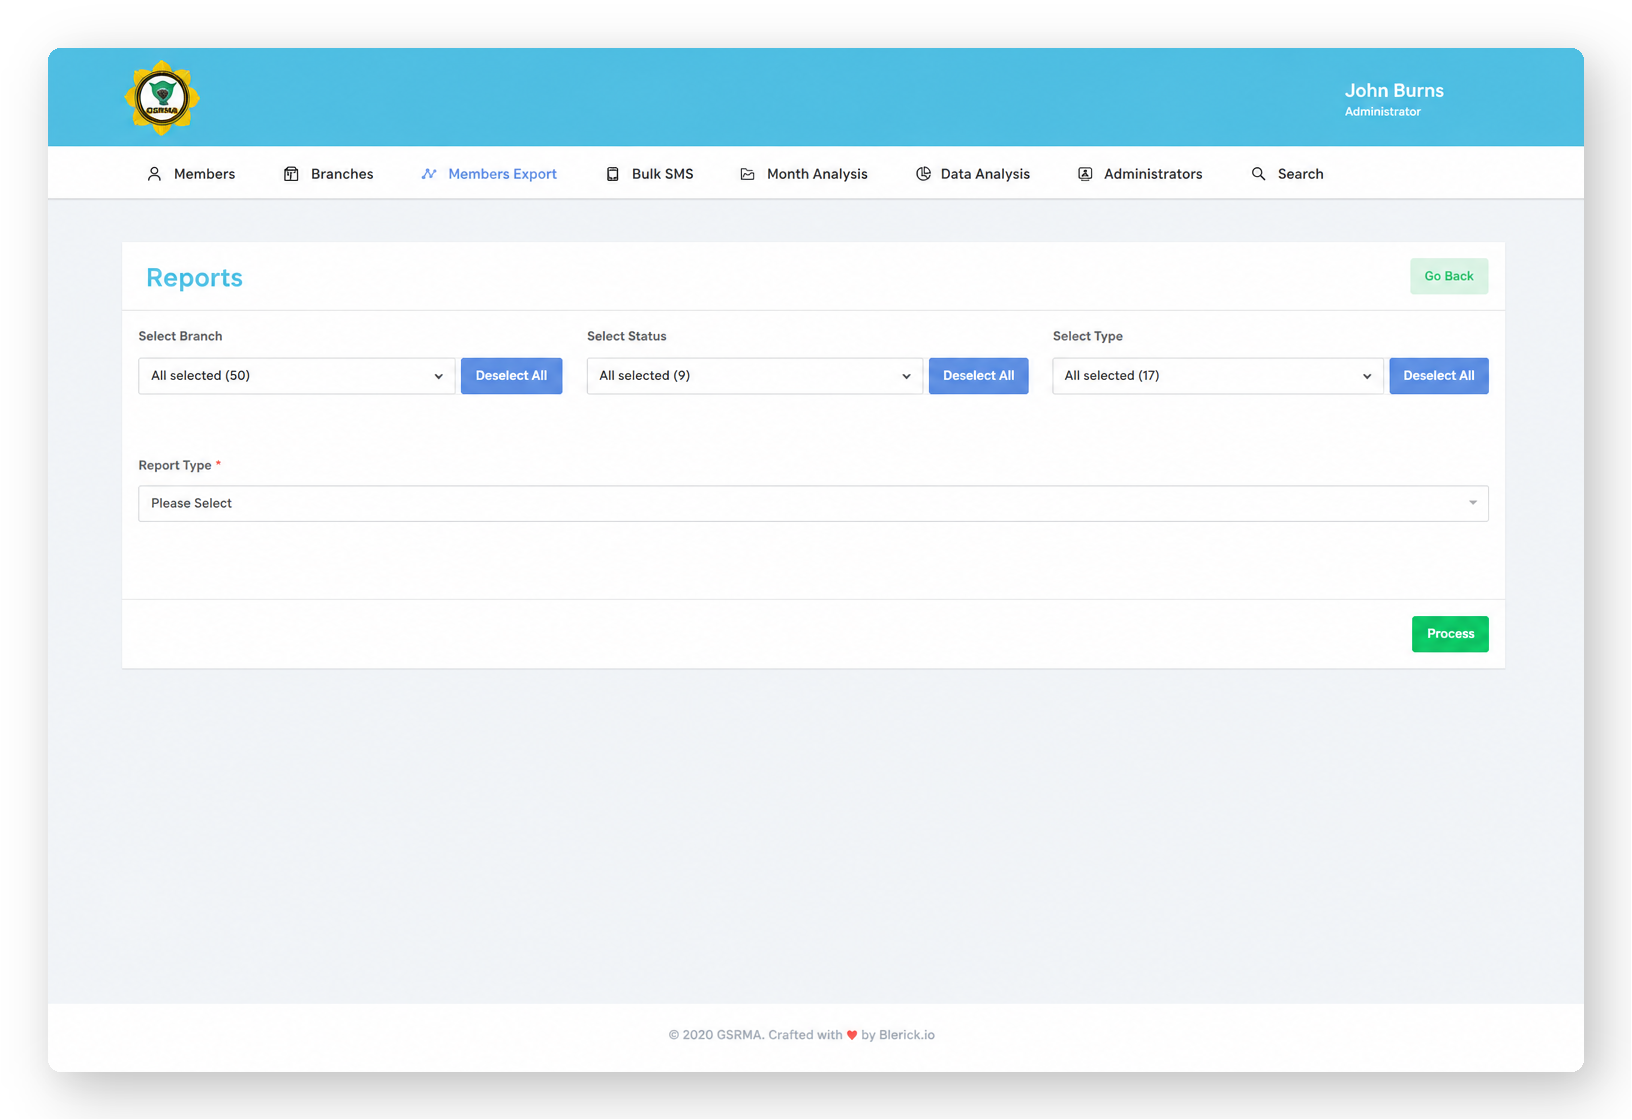1632x1120 pixels.
Task: Click the Select Branch label
Action: [x=180, y=336]
